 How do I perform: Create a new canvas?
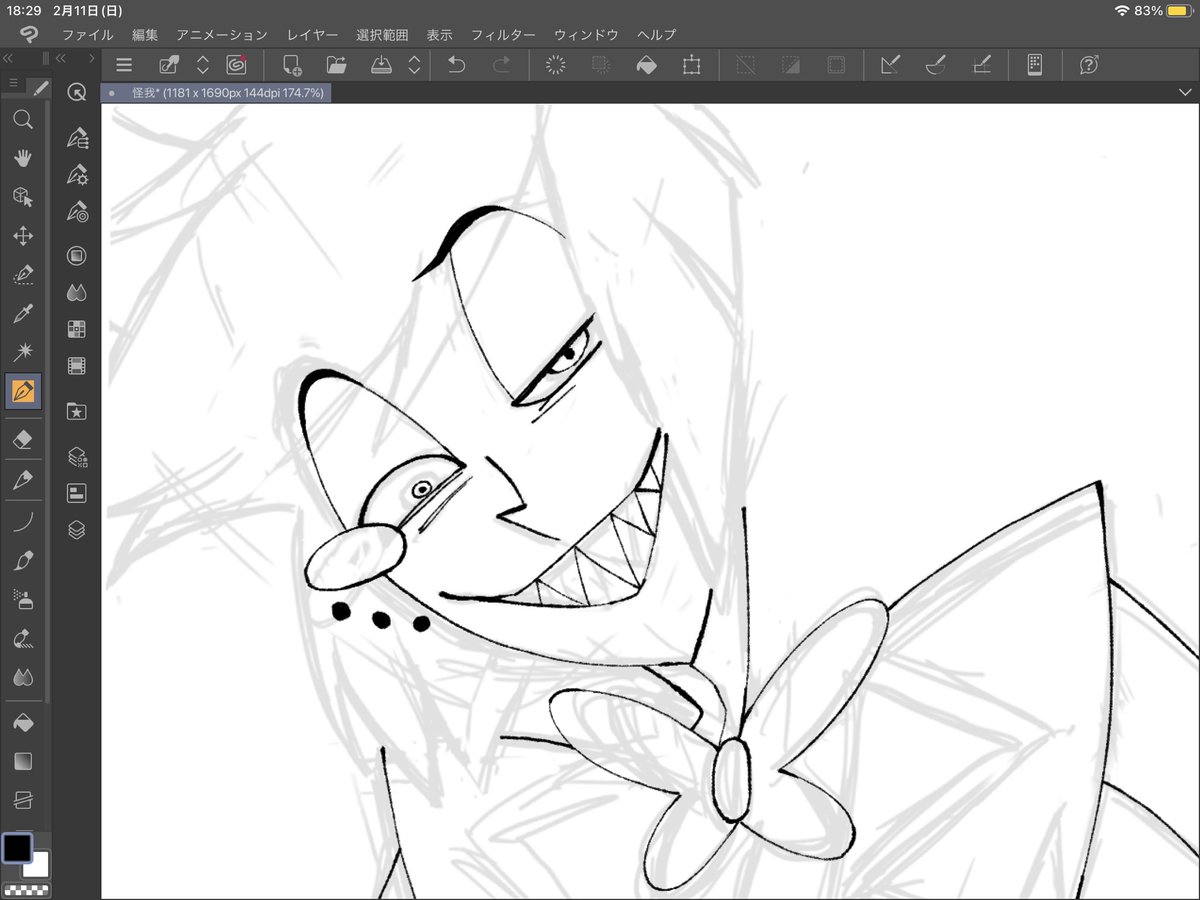[292, 65]
